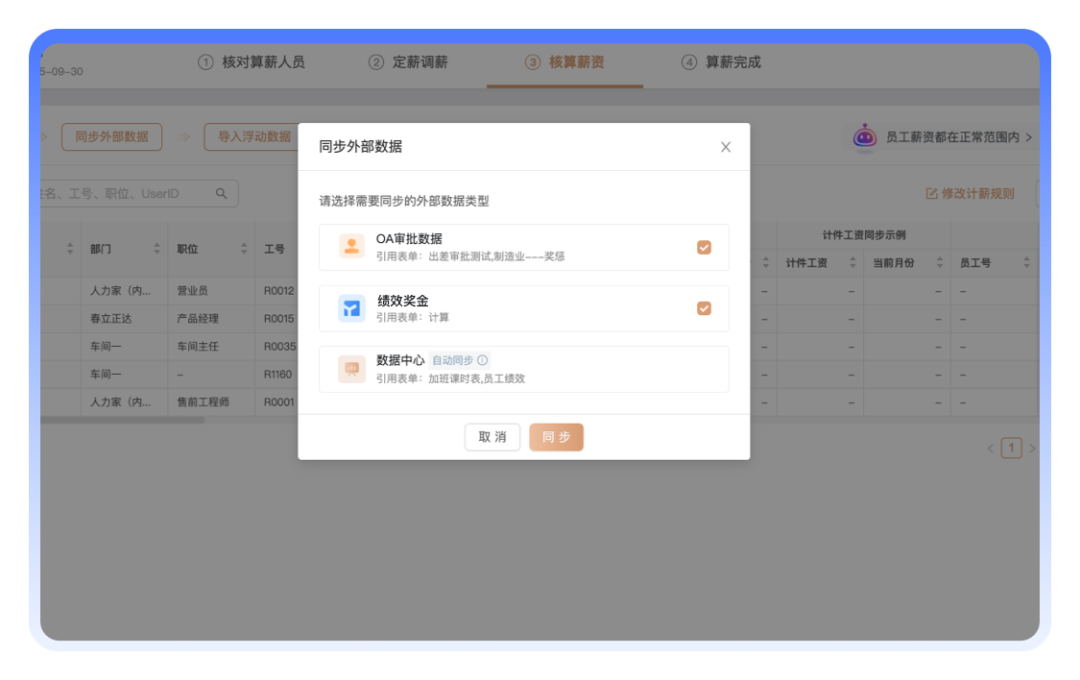Go to step 算薪完成
Image resolution: width=1080 pixels, height=680 pixels.
pos(721,62)
